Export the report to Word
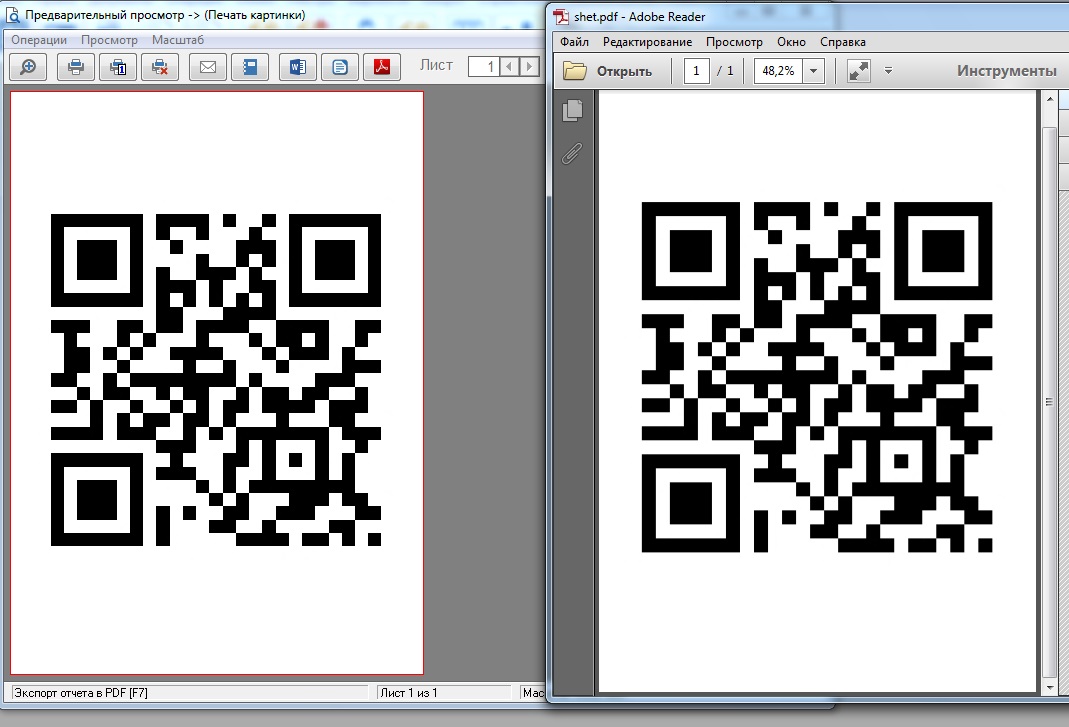 (297, 67)
